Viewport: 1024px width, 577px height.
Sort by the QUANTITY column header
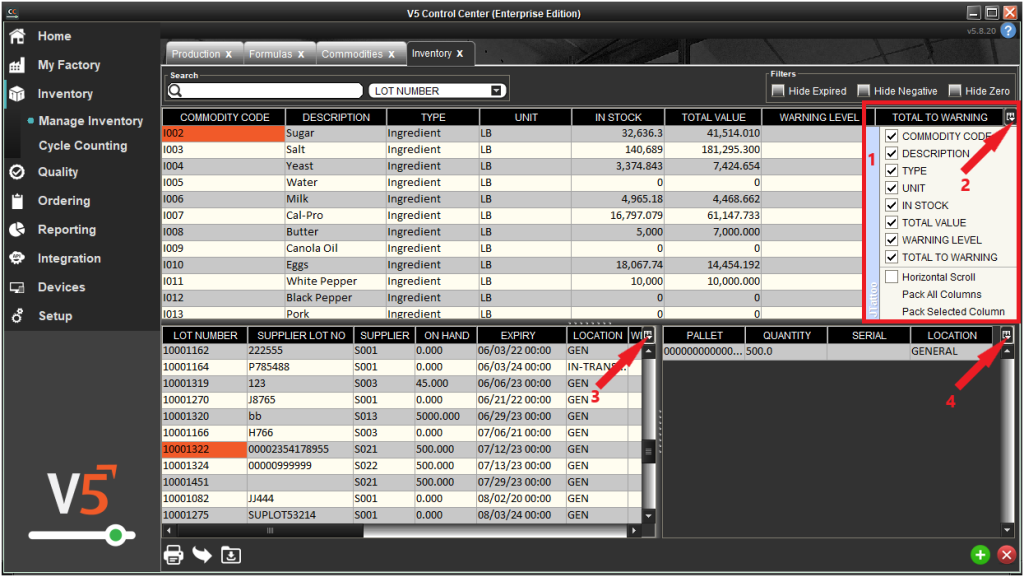[787, 335]
